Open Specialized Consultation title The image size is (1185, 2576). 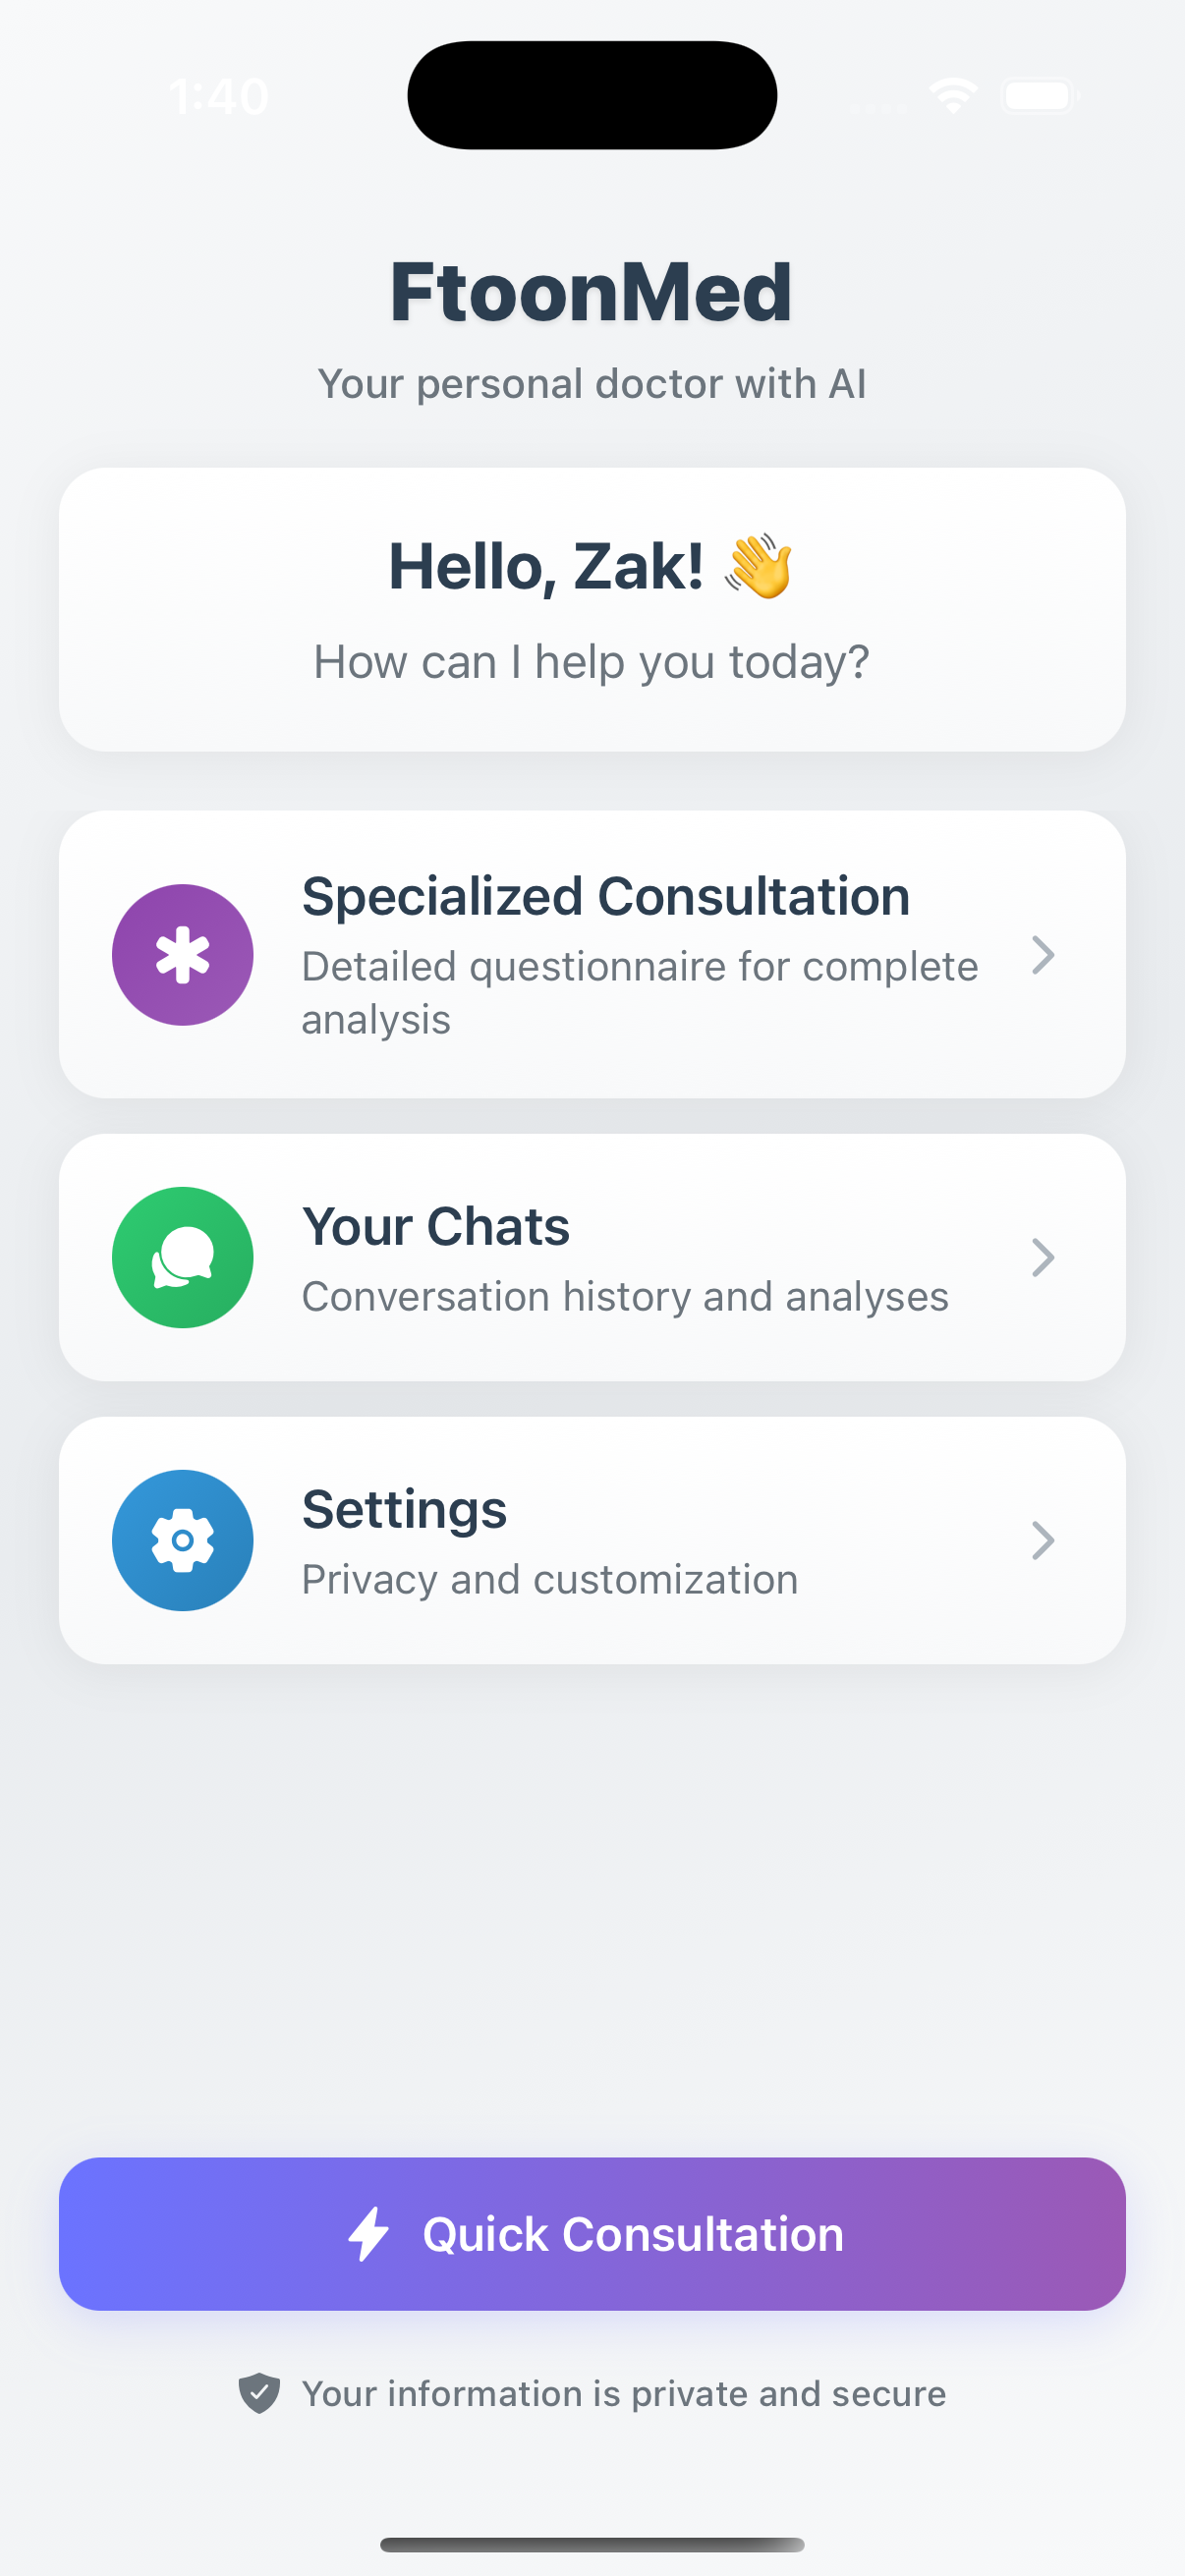606,896
